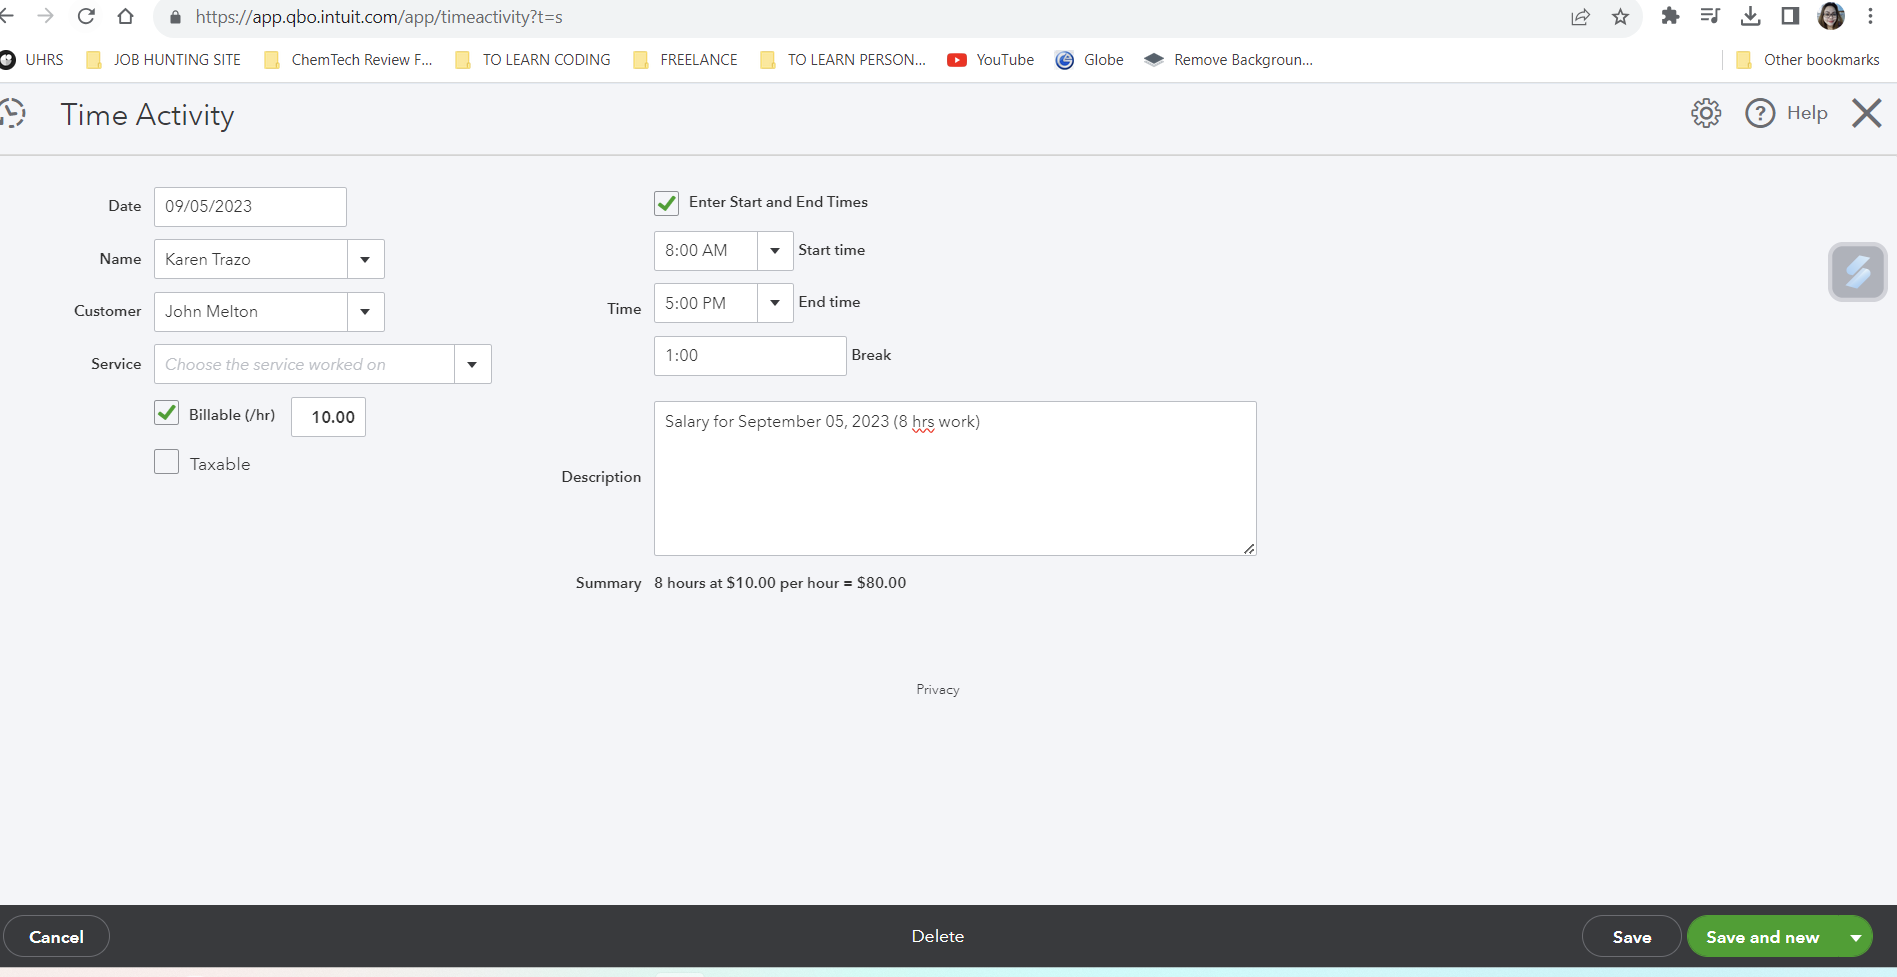
Task: Expand the End time dropdown arrow
Action: click(776, 303)
